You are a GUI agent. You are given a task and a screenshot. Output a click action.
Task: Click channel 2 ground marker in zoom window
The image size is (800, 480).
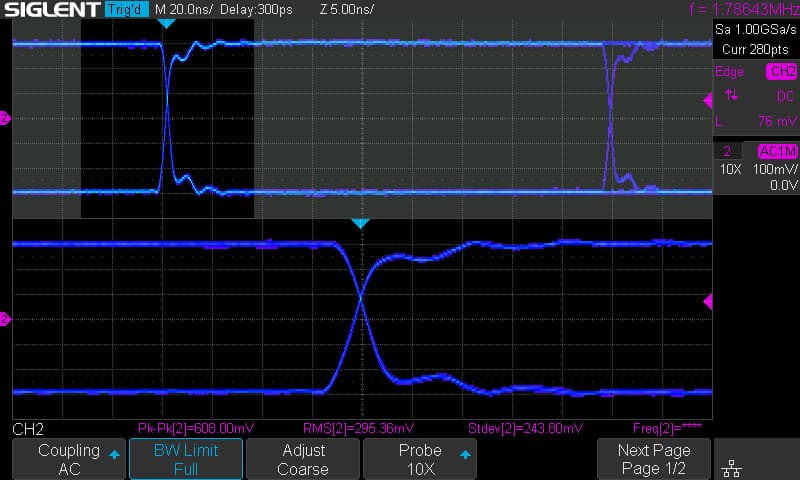[x=5, y=319]
